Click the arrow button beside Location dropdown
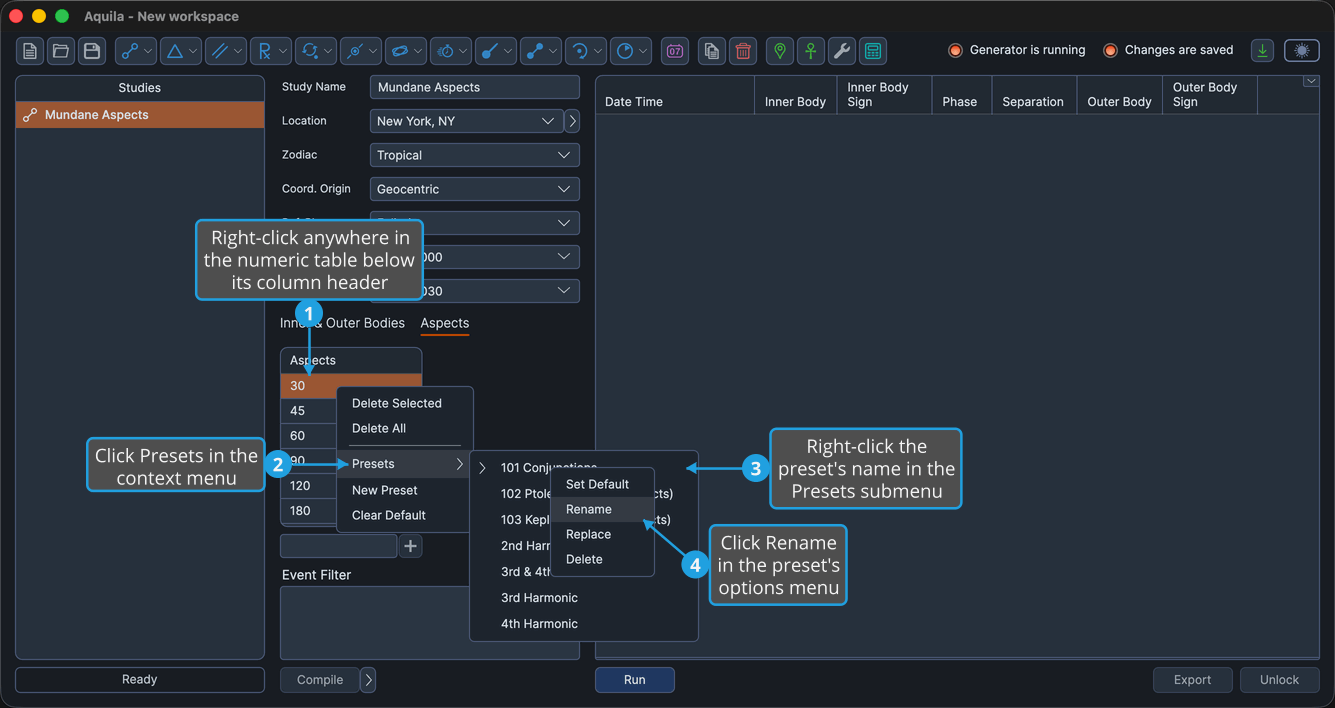The height and width of the screenshot is (708, 1335). (x=572, y=121)
